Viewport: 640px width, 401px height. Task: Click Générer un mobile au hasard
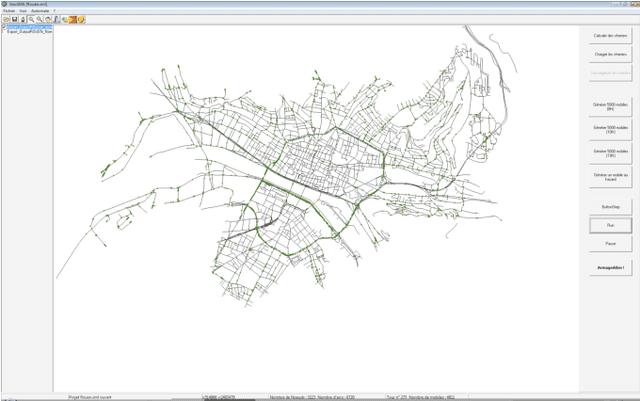coord(610,177)
